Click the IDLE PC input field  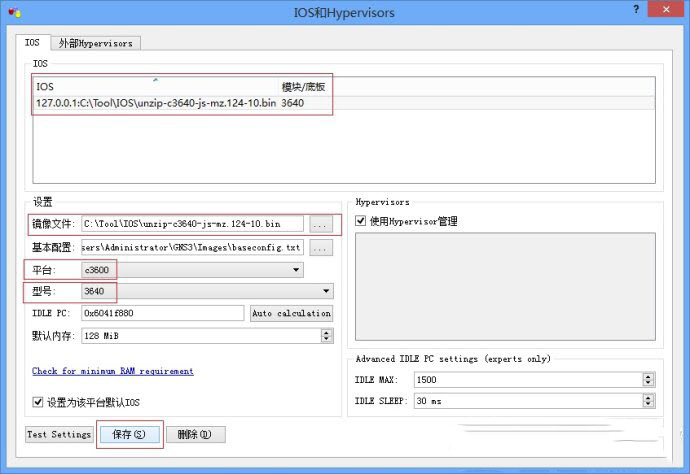(x=162, y=313)
